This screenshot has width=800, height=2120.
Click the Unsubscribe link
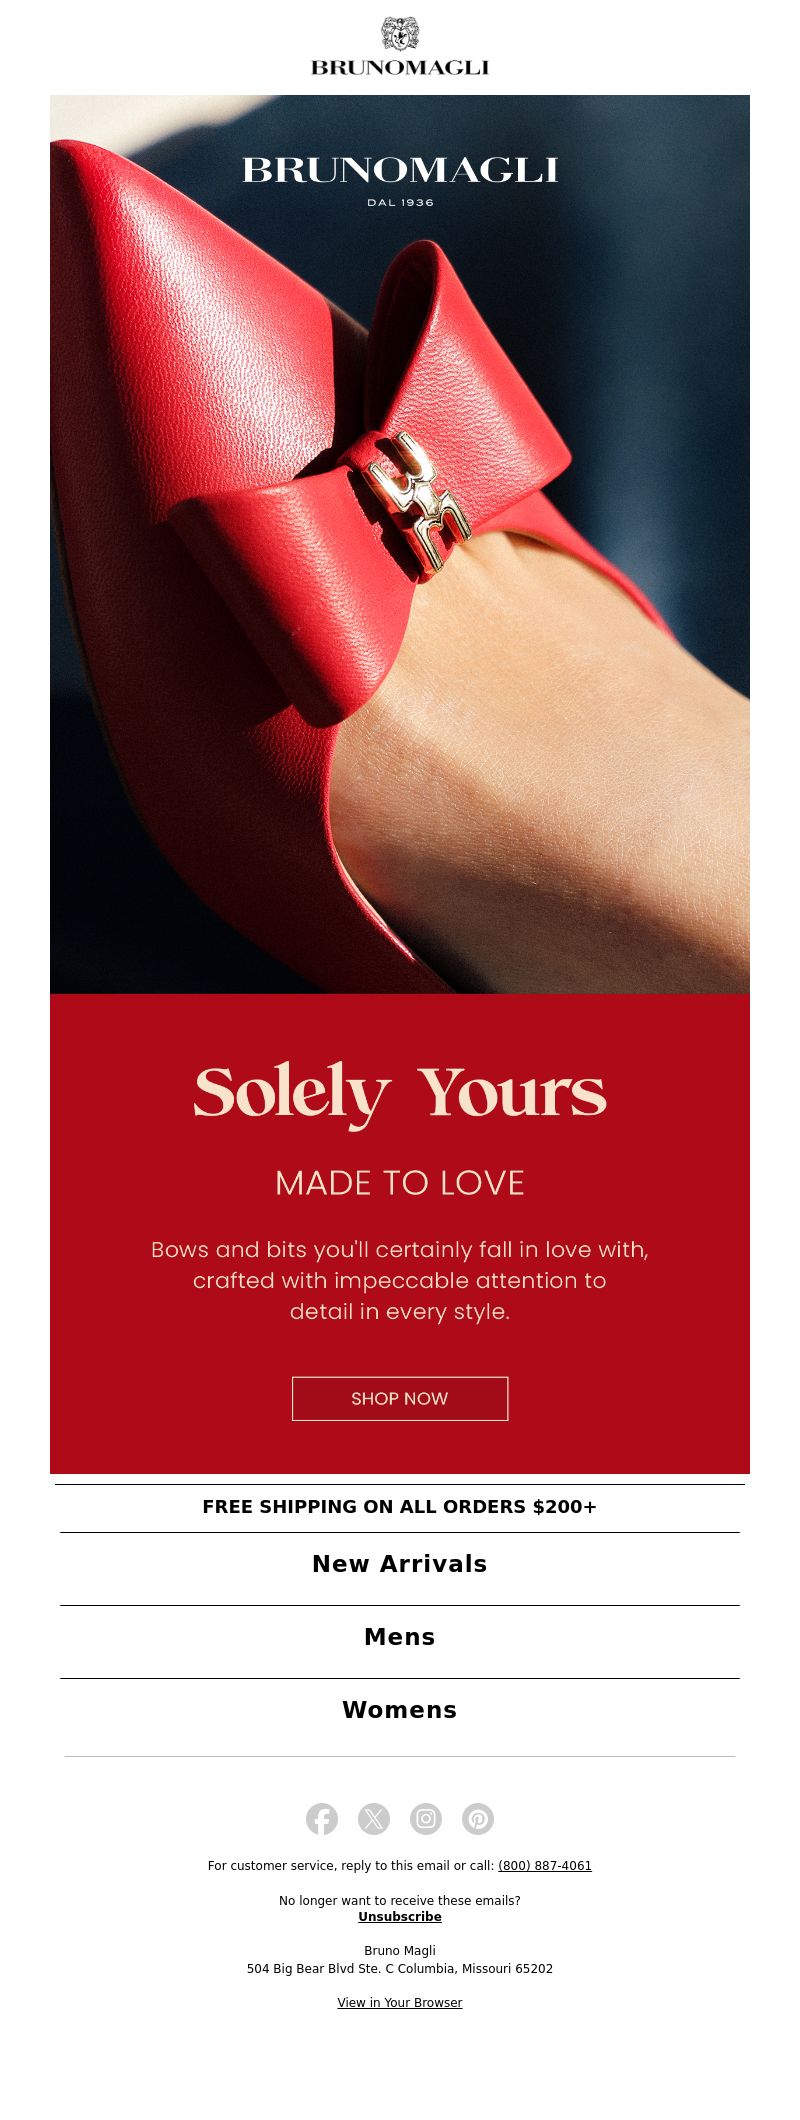(x=400, y=1916)
